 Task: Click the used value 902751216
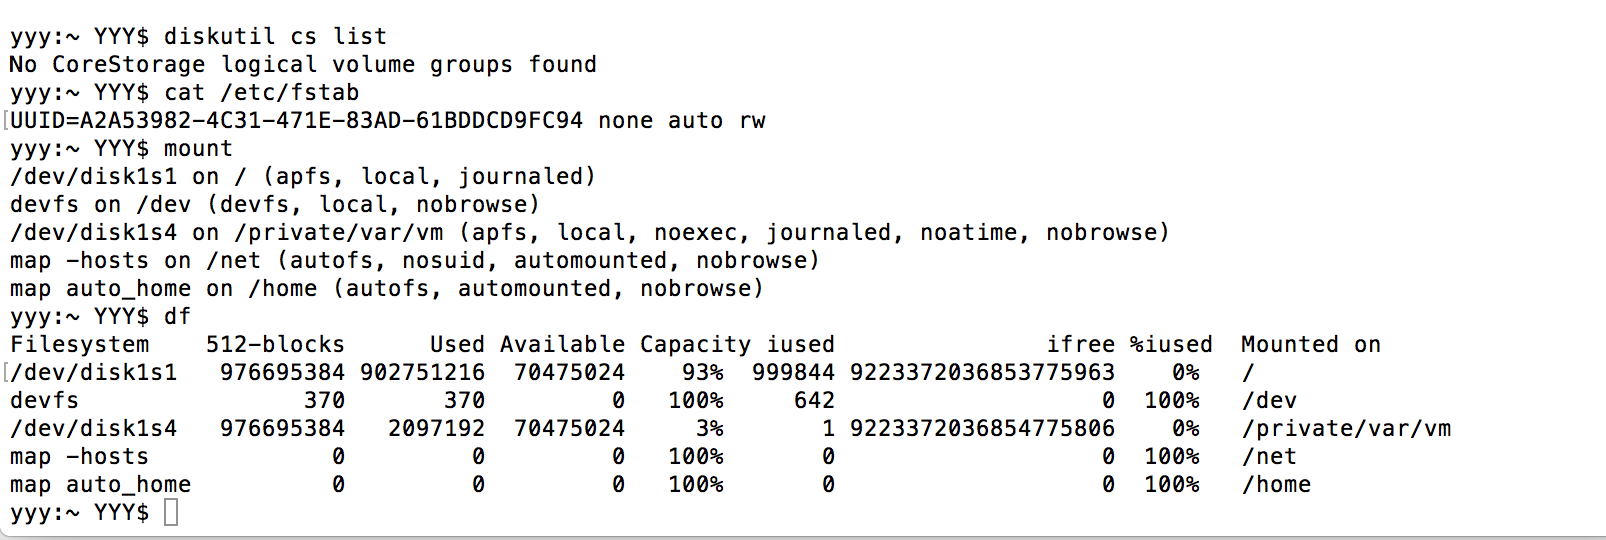click(x=422, y=373)
